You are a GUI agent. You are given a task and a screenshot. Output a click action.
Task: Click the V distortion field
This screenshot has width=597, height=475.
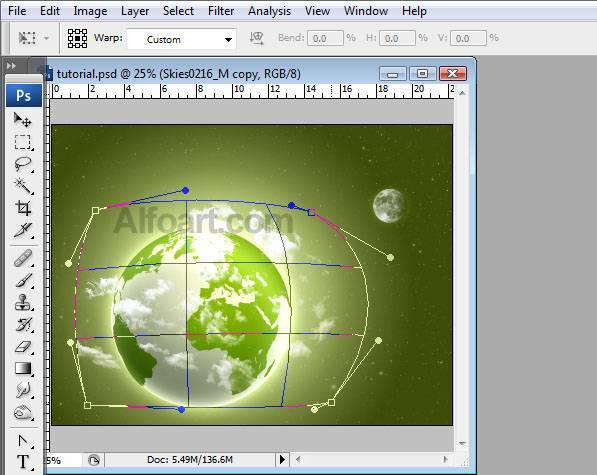468,38
